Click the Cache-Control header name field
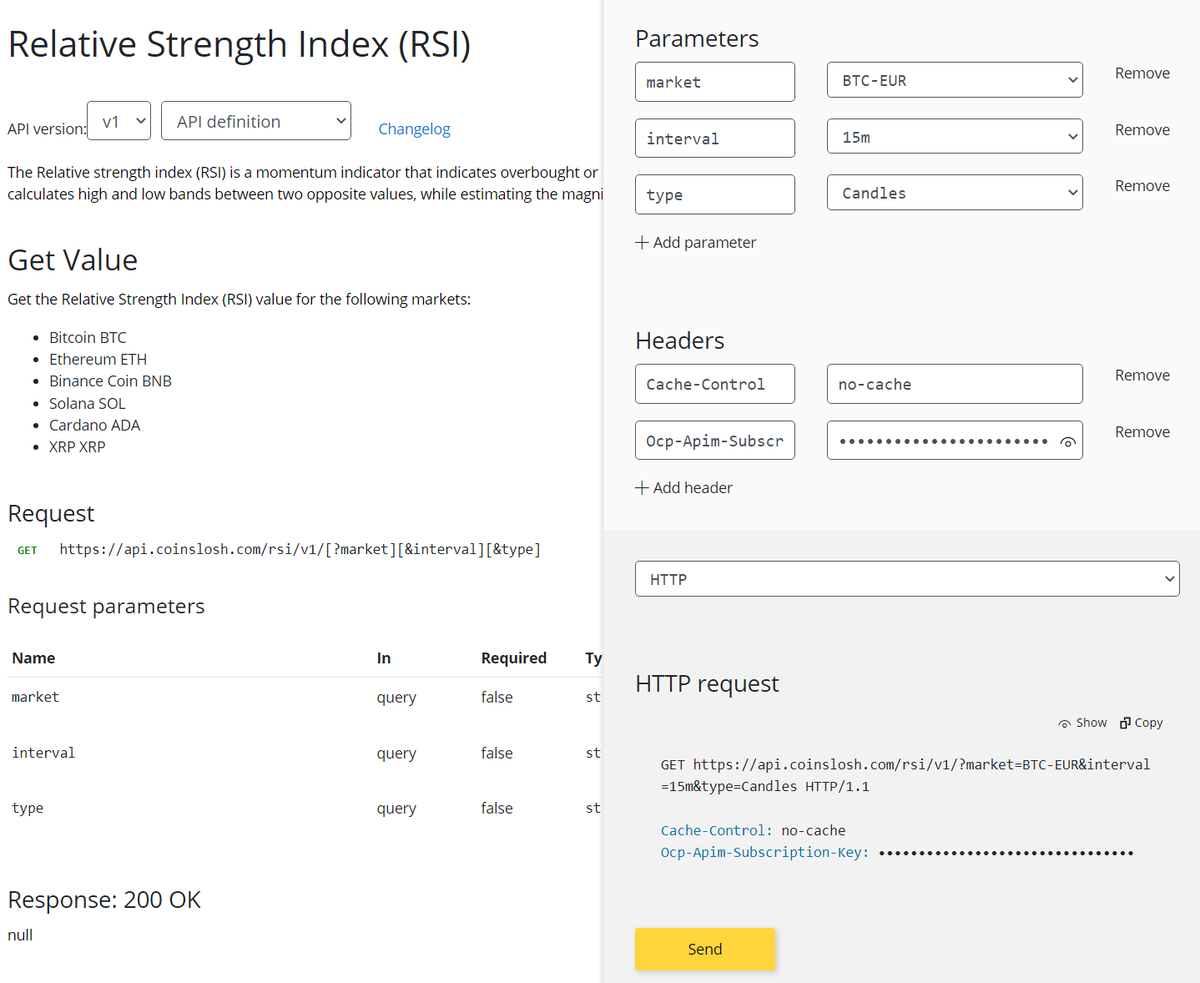Viewport: 1200px width, 983px height. 715,384
